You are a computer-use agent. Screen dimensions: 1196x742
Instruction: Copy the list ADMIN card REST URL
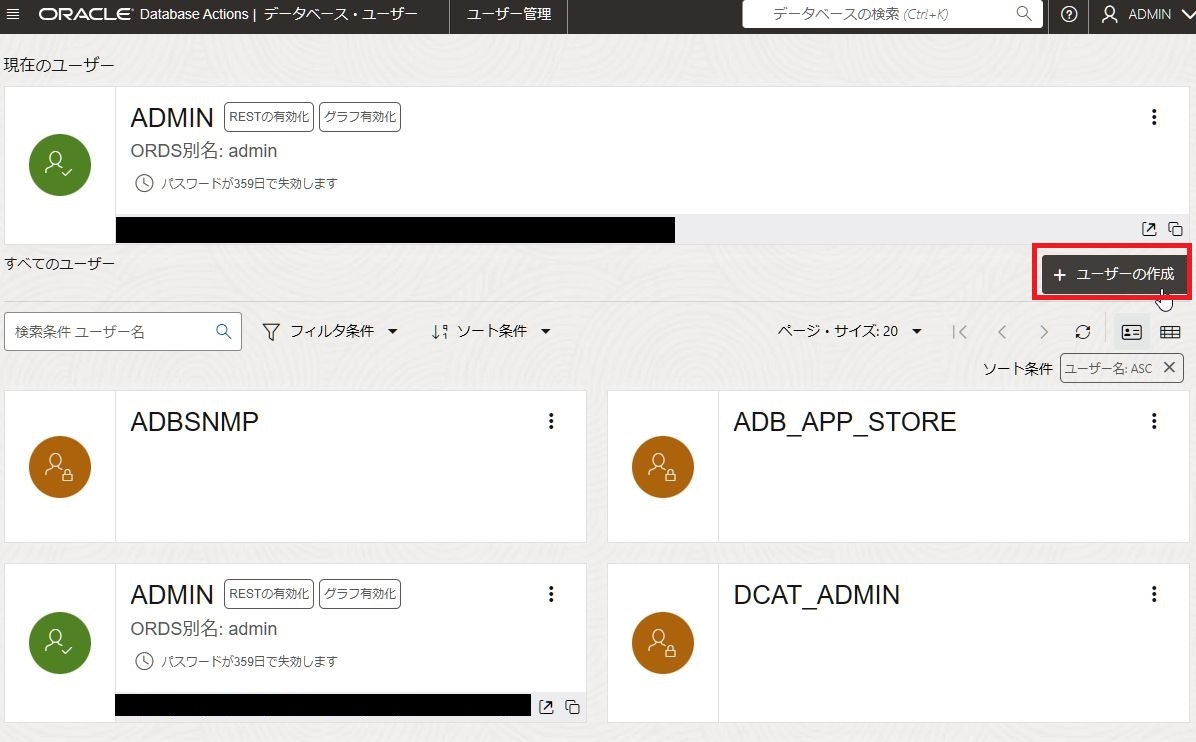[572, 707]
